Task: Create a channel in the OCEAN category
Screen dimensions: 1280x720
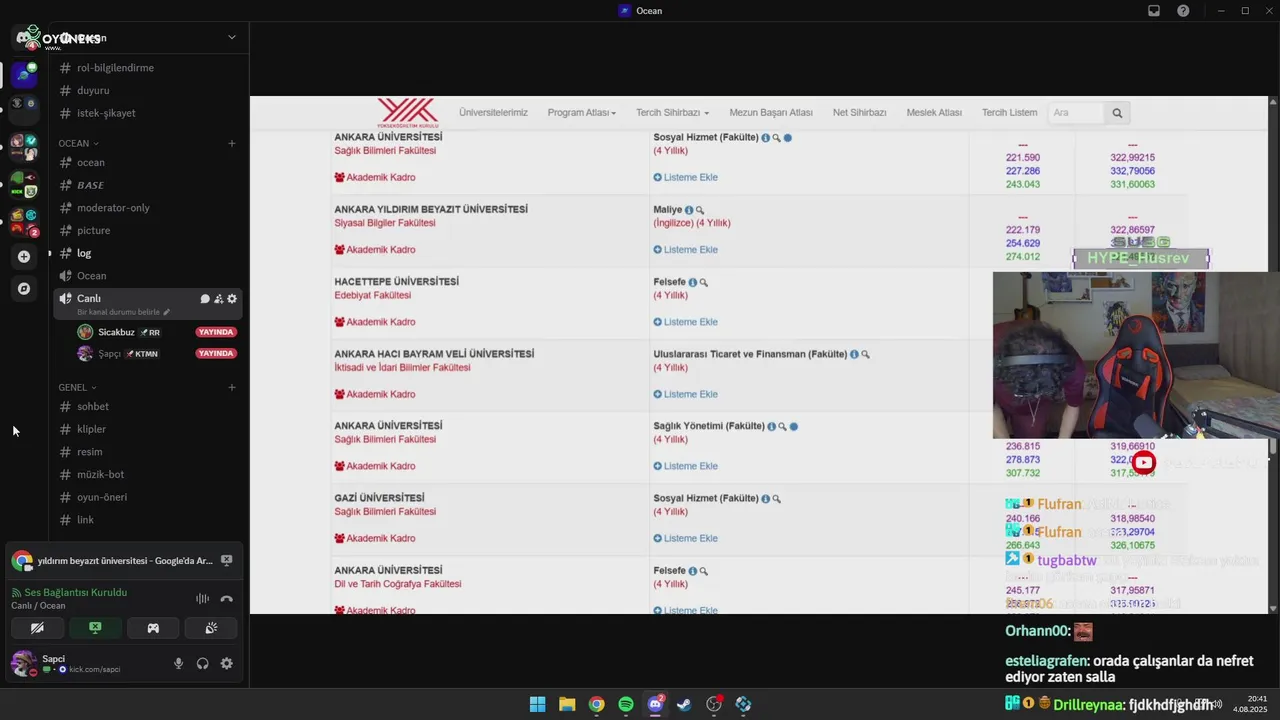Action: tap(232, 143)
